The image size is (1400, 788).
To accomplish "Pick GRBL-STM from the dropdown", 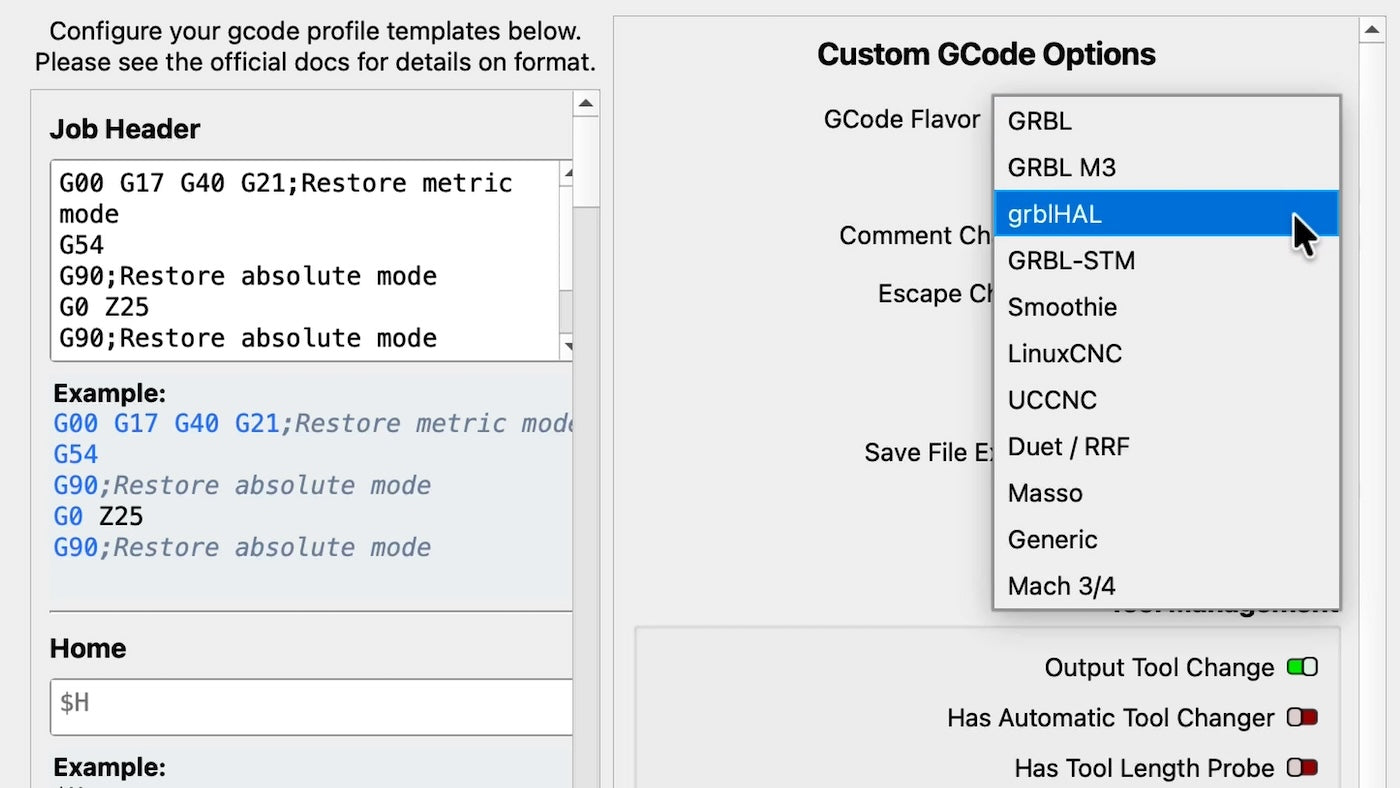I will (x=1166, y=260).
